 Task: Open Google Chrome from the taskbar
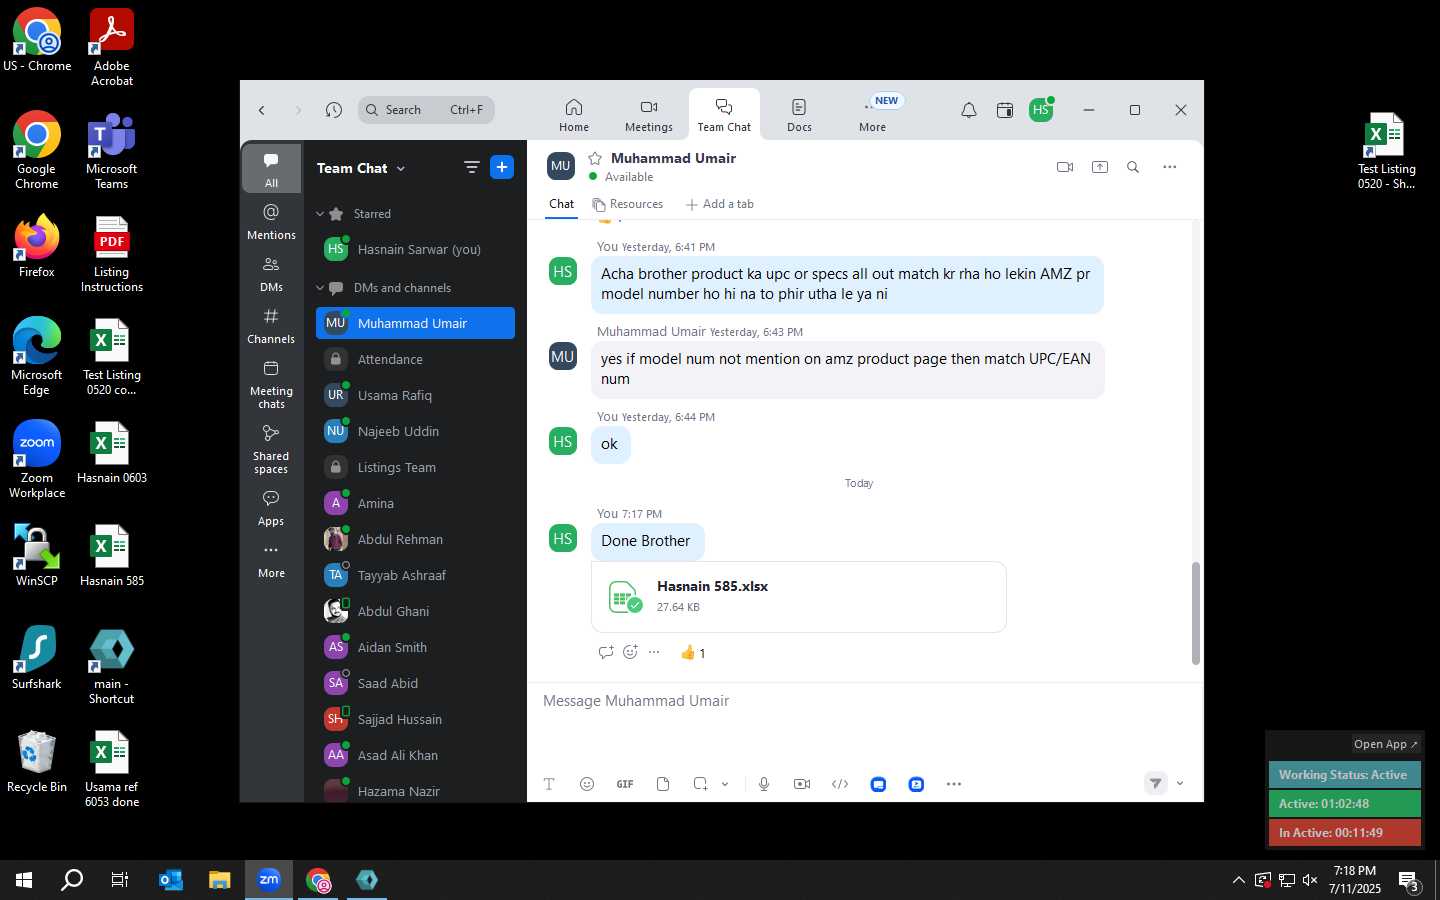[x=318, y=880]
